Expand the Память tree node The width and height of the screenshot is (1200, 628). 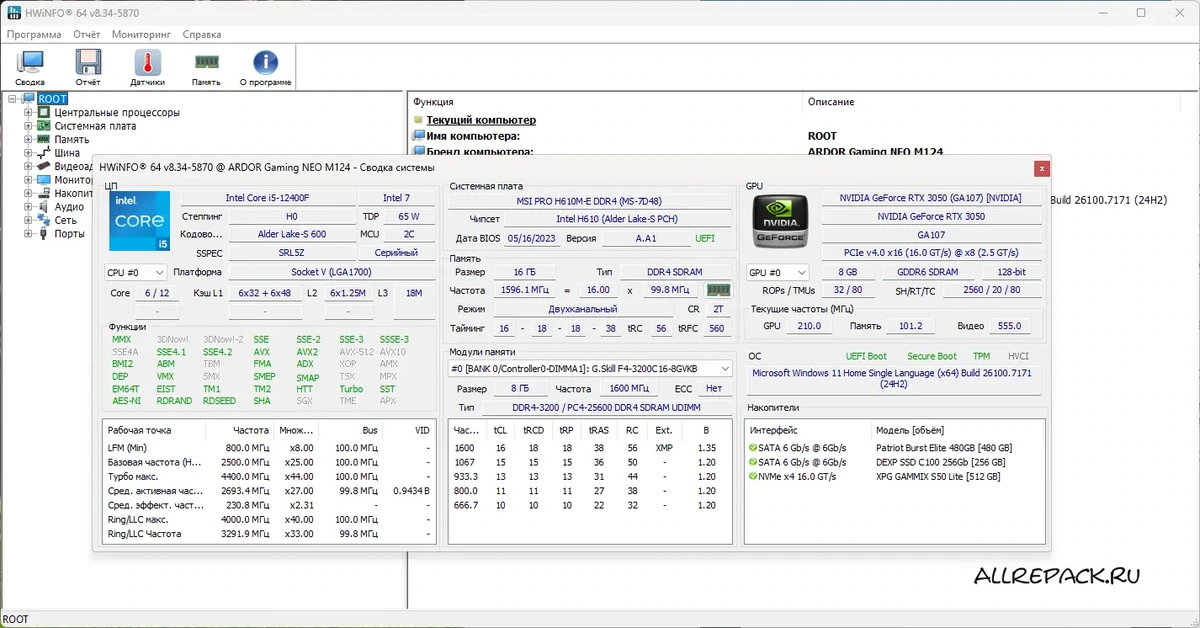(29, 140)
